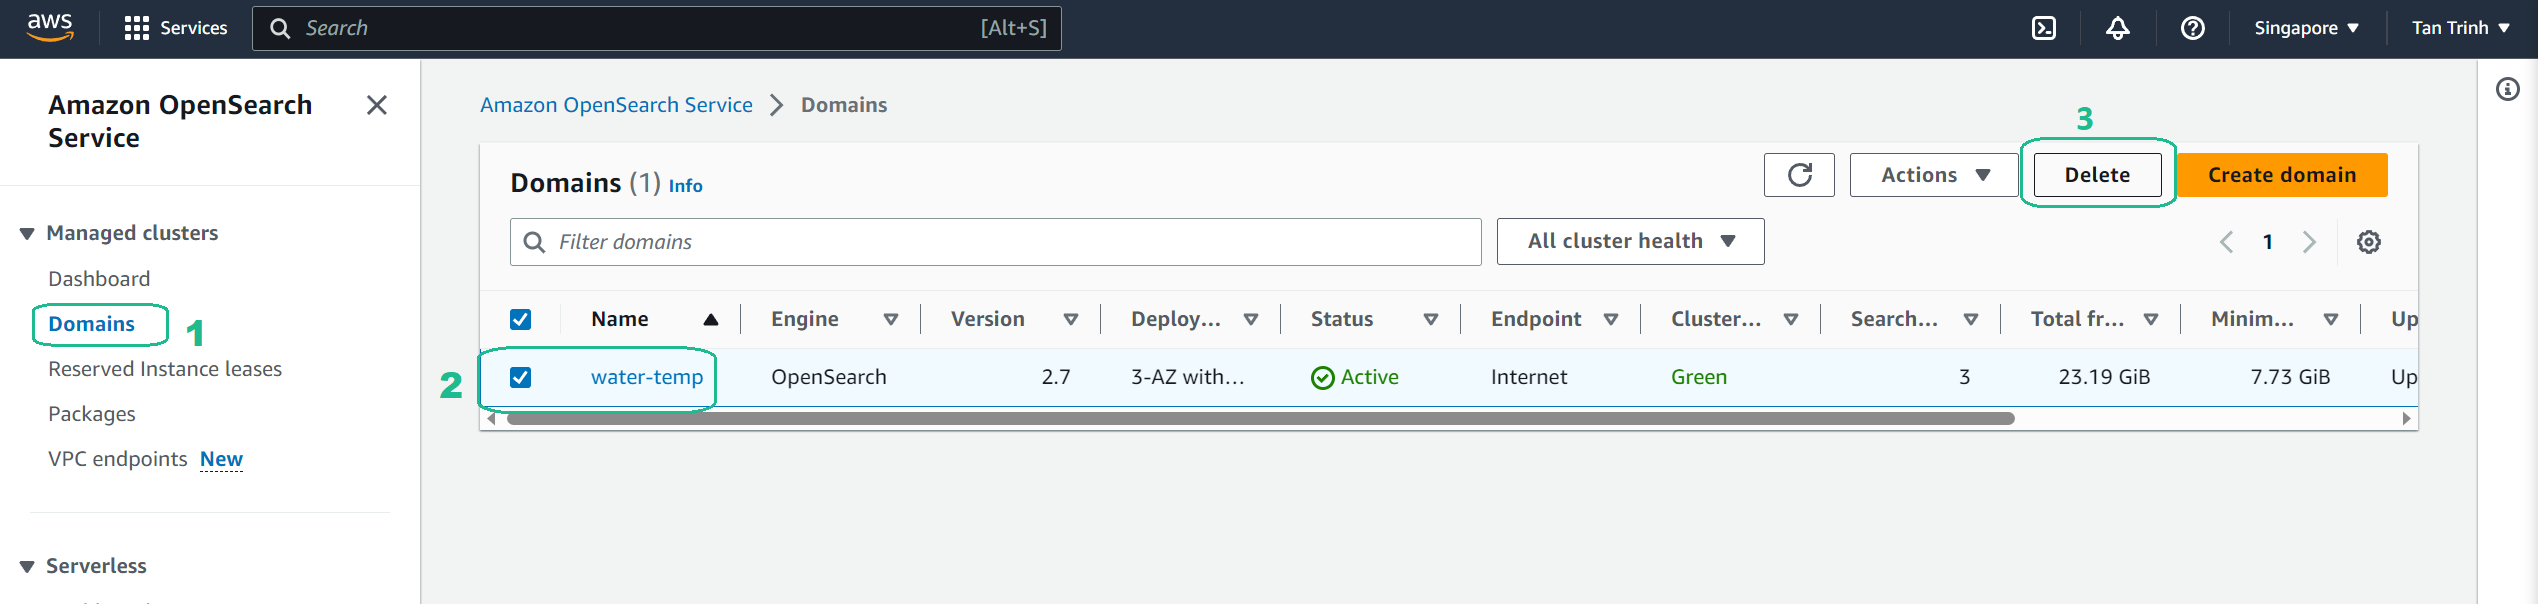Open Dashboard in the sidebar
This screenshot has width=2538, height=604.
pyautogui.click(x=99, y=279)
